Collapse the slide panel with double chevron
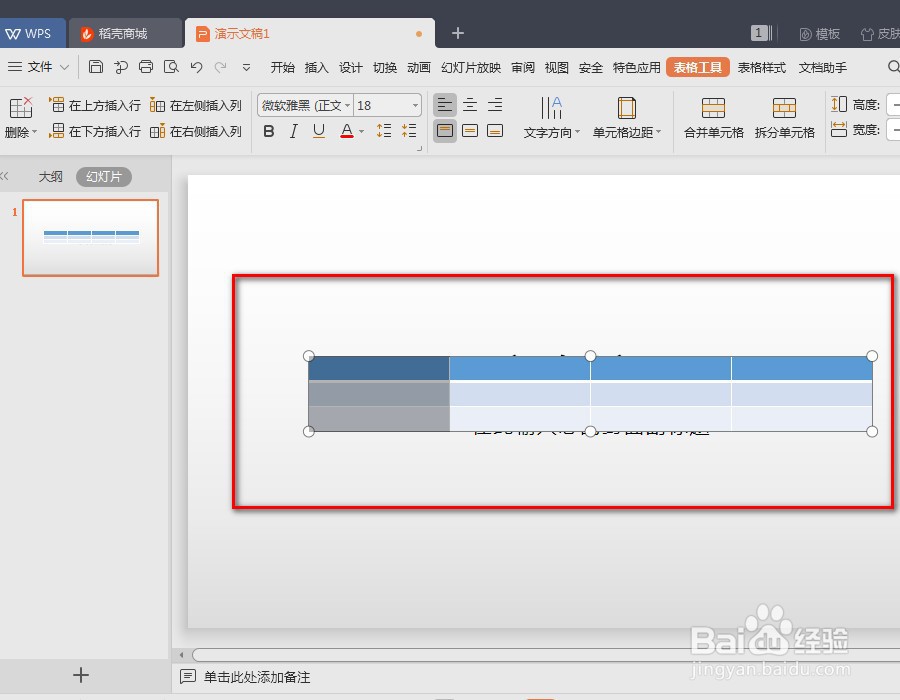The image size is (900, 700). pos(5,176)
